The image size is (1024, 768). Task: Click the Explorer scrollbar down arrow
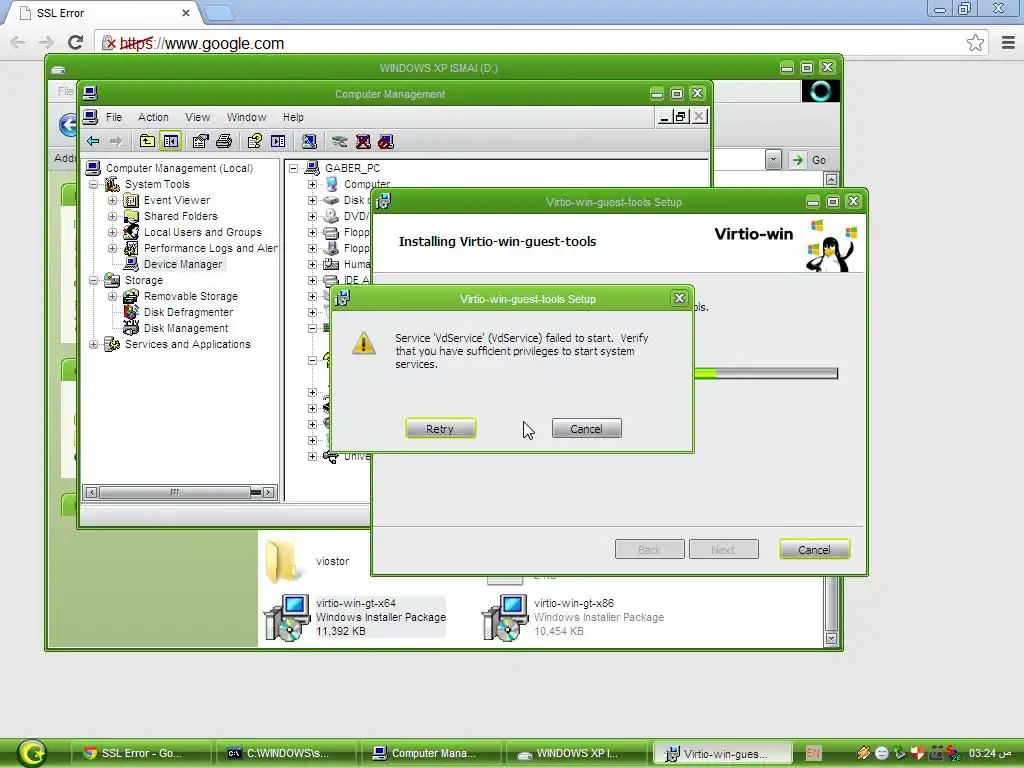831,639
